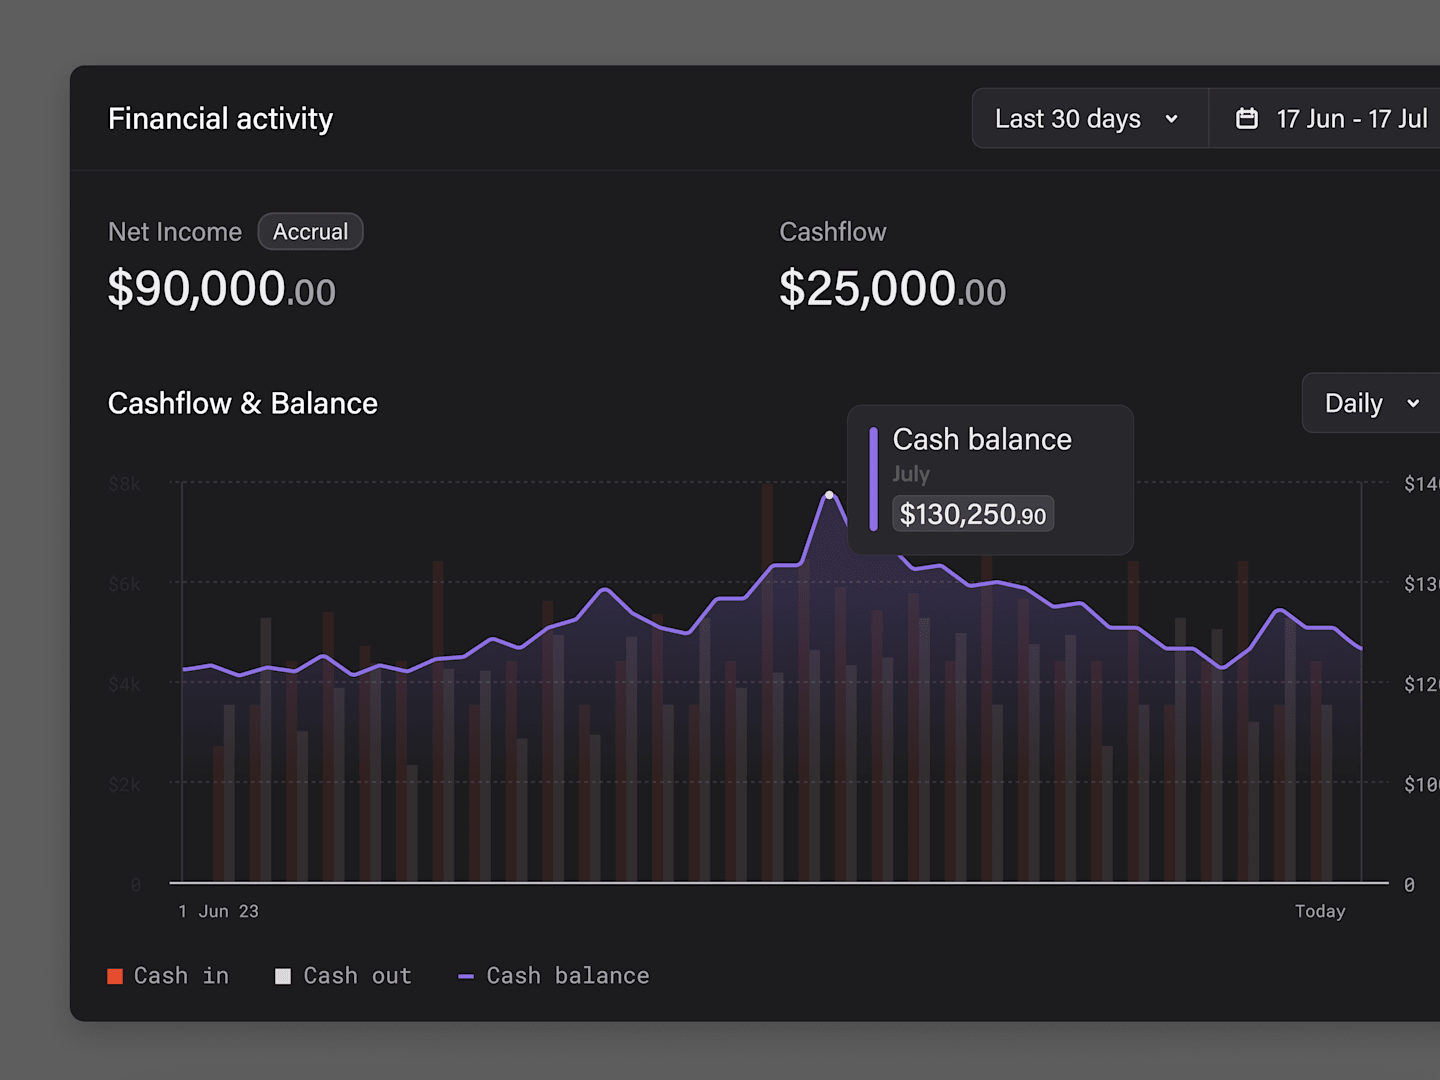Toggle the Cash in series label

181,976
